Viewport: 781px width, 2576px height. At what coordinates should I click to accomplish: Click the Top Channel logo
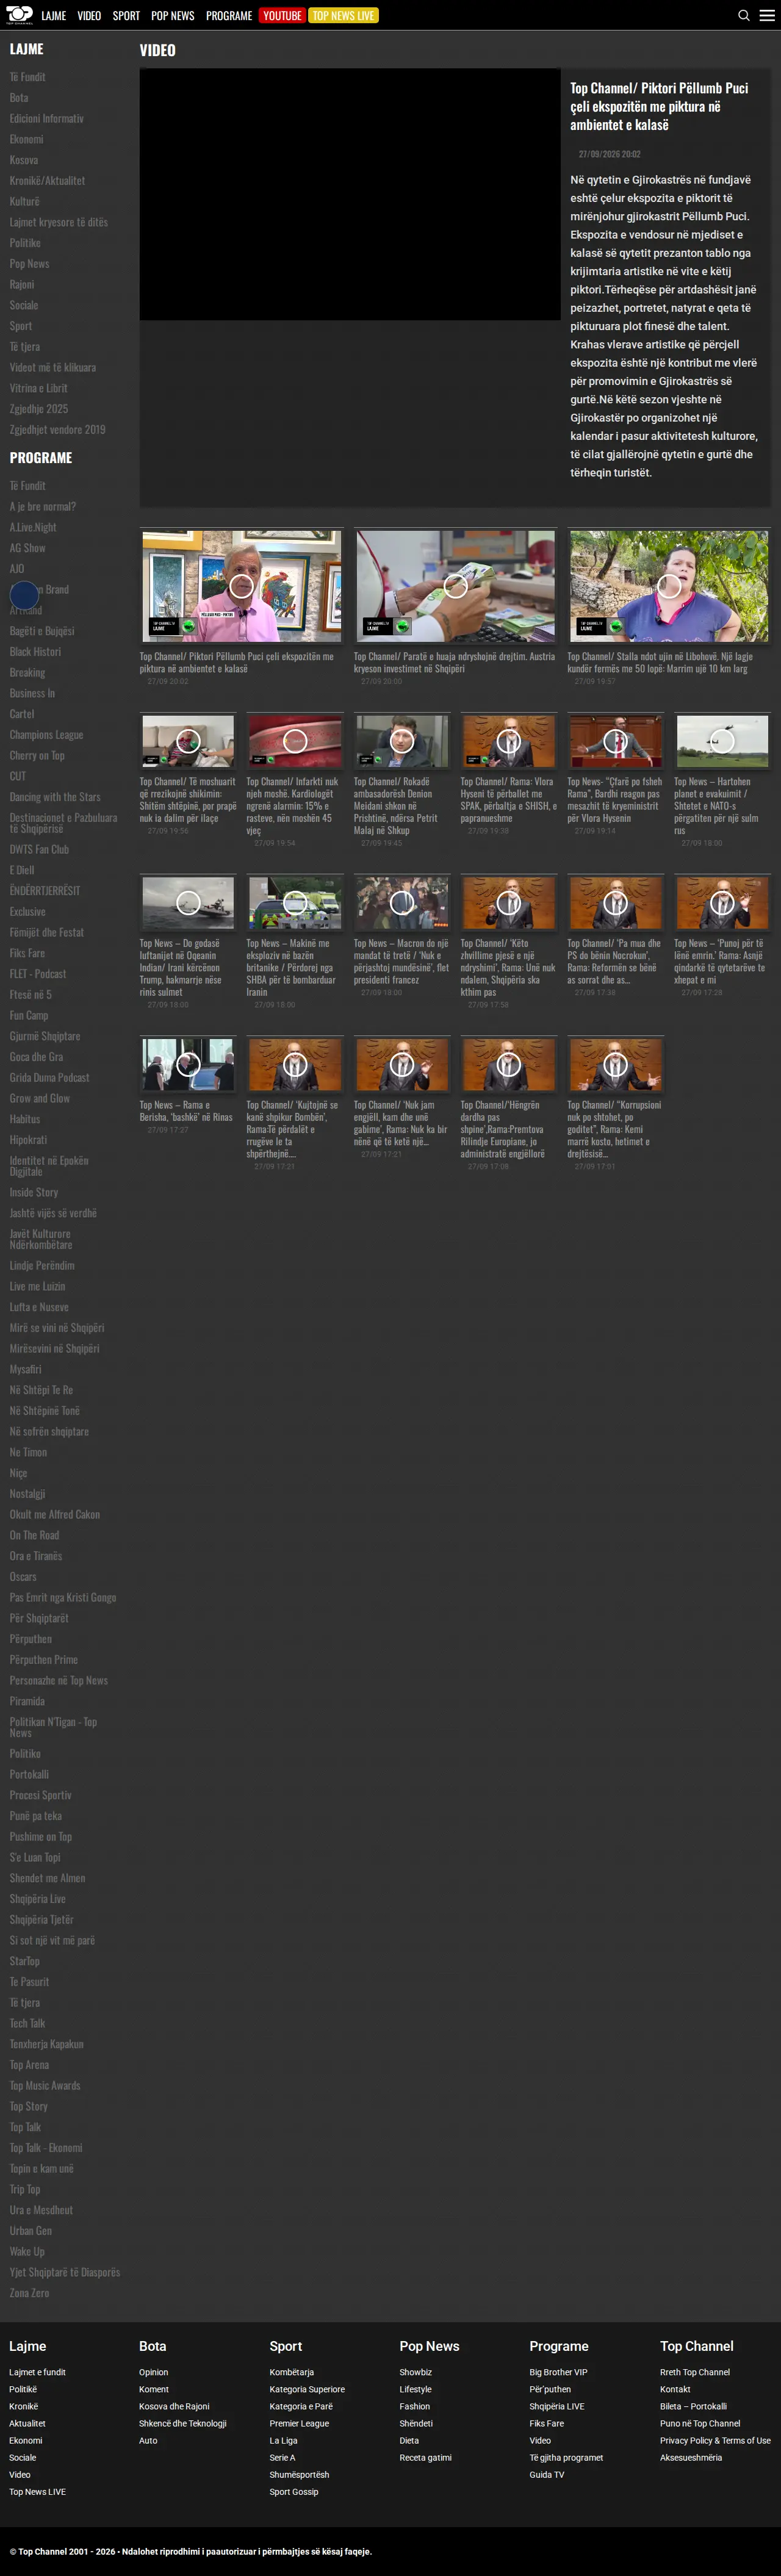click(x=19, y=14)
